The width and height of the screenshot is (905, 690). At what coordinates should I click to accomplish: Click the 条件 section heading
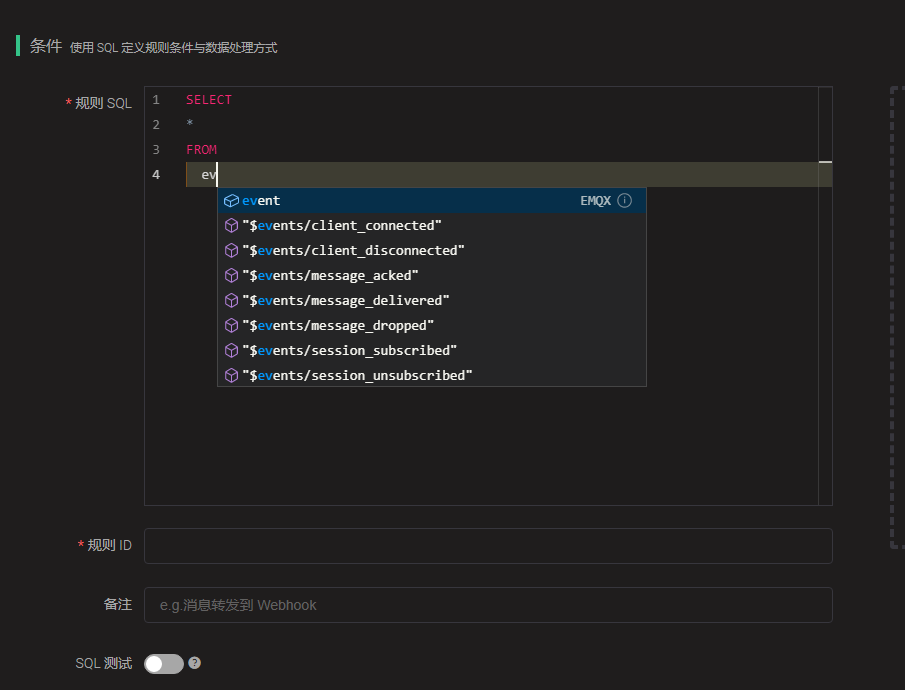coord(46,46)
